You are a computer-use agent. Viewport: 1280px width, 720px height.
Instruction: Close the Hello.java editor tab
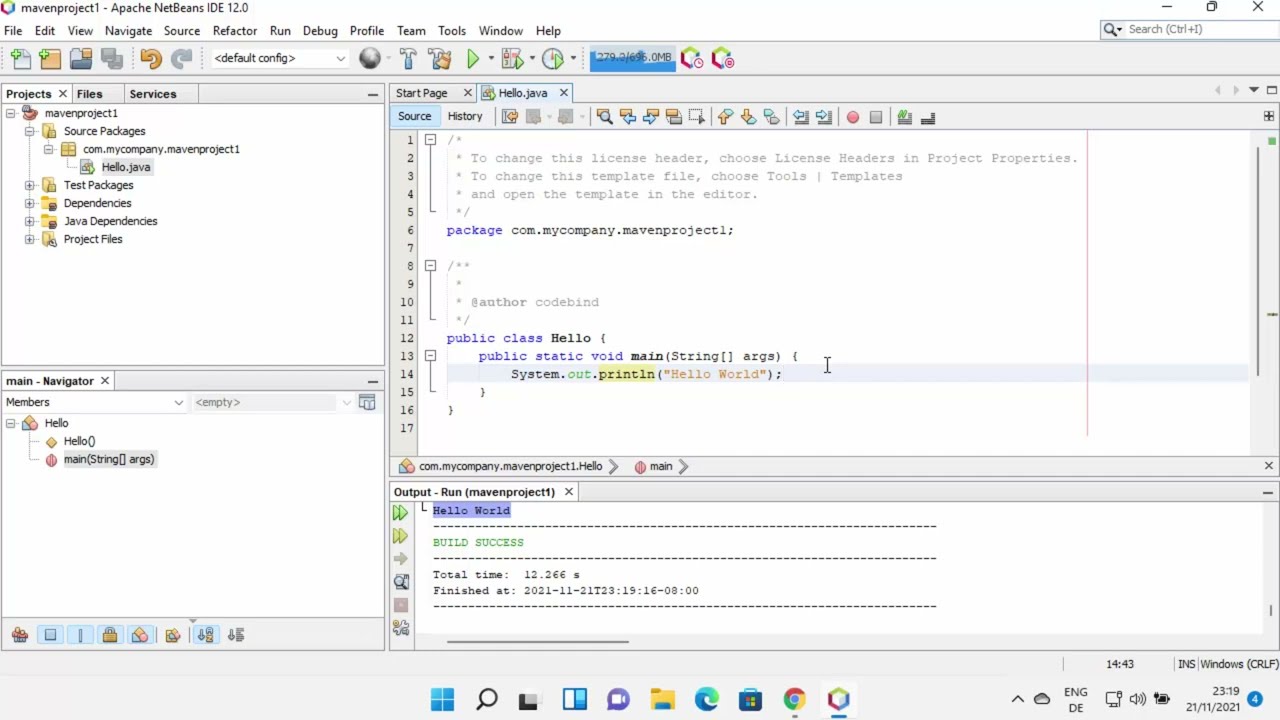pos(563,93)
